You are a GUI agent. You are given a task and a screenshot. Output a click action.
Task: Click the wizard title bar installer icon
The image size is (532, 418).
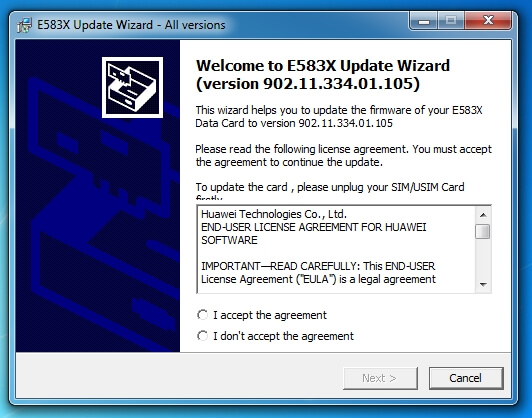(x=24, y=25)
